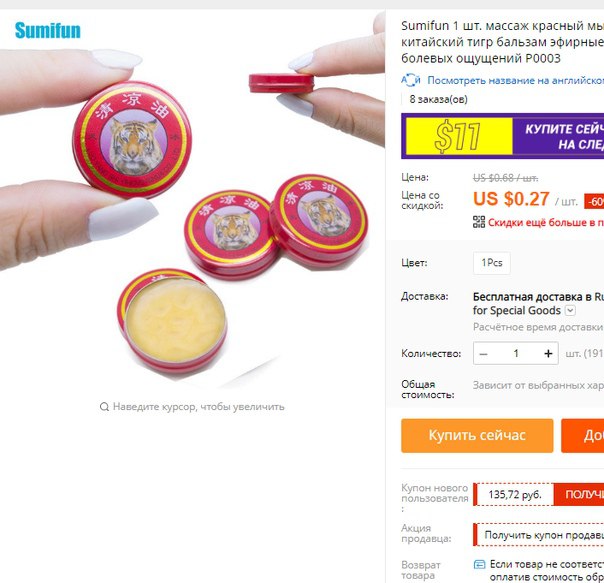Click the $11 promotional banner
Viewport: 604px width, 583px height.
[502, 136]
